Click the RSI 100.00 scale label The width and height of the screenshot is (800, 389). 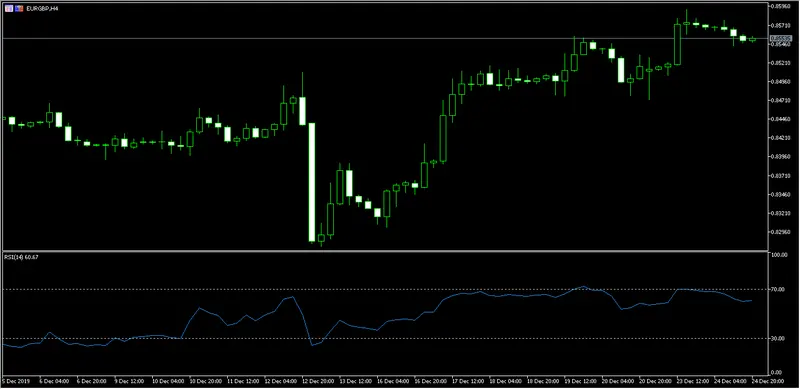click(x=779, y=255)
